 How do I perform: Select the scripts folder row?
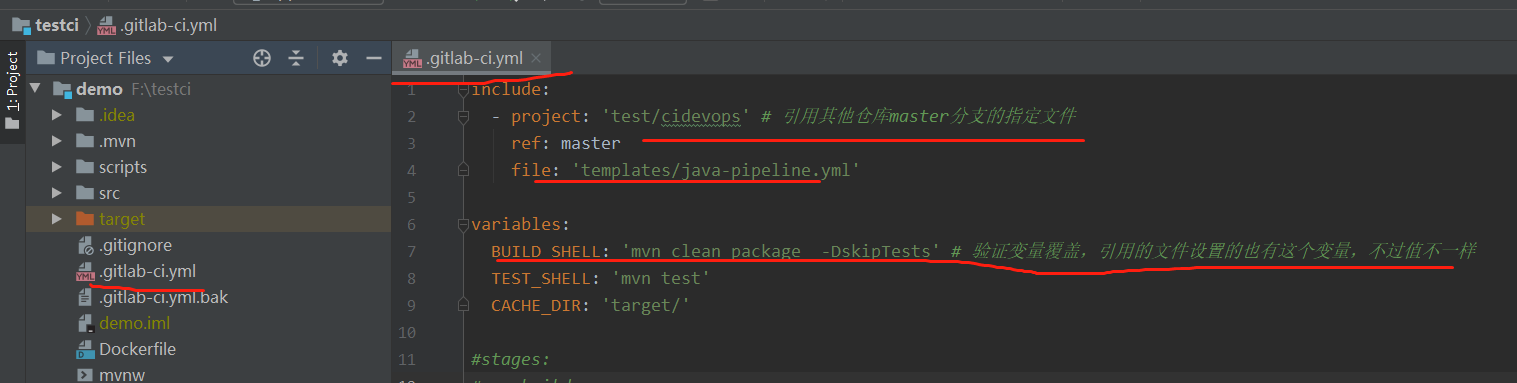click(x=209, y=167)
